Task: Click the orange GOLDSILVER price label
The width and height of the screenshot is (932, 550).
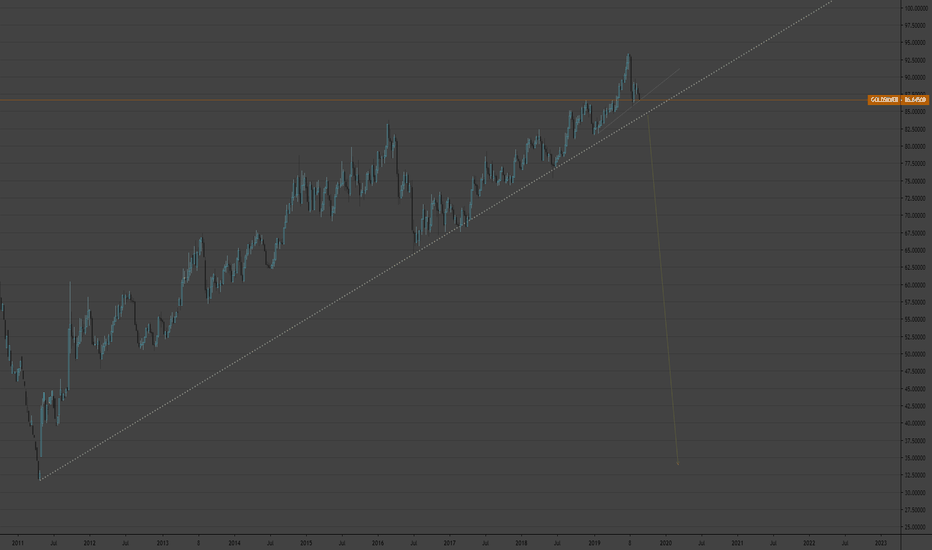Action: coord(898,100)
